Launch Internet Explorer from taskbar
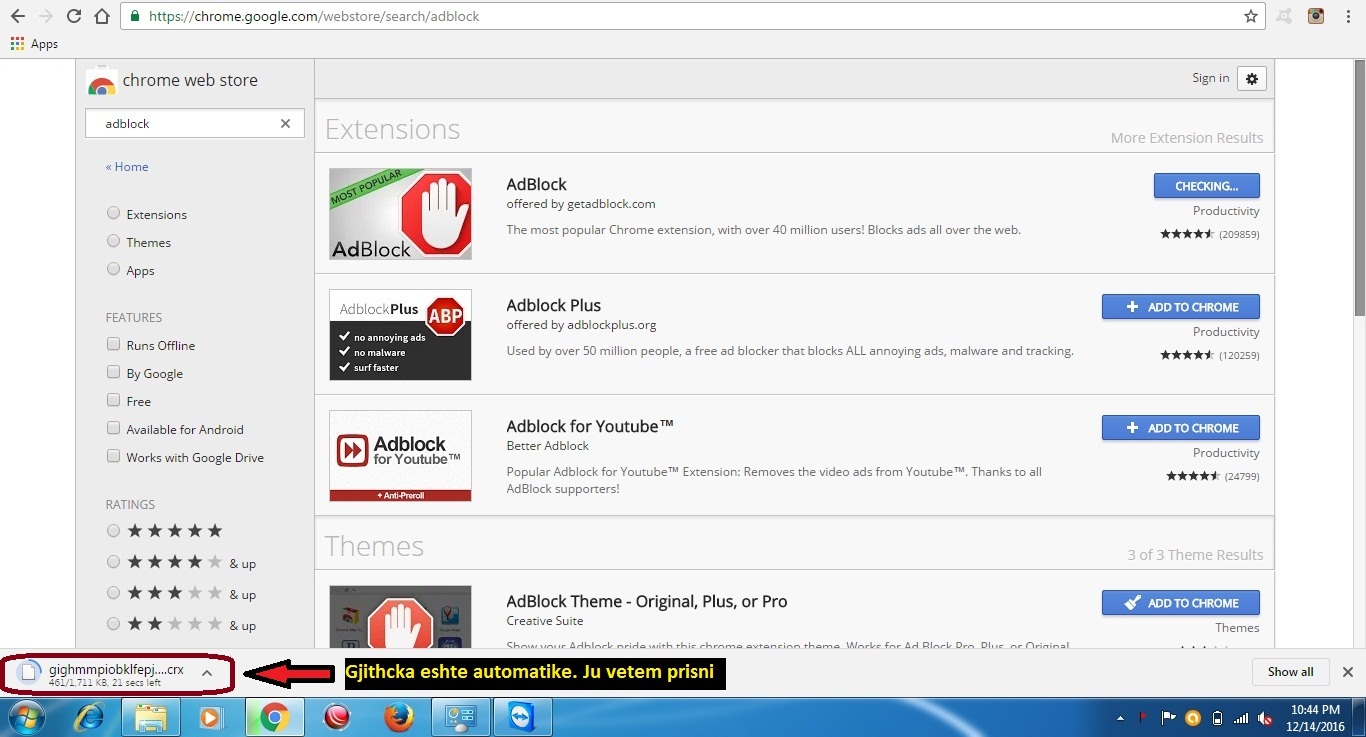The image size is (1366, 737). pyautogui.click(x=90, y=718)
